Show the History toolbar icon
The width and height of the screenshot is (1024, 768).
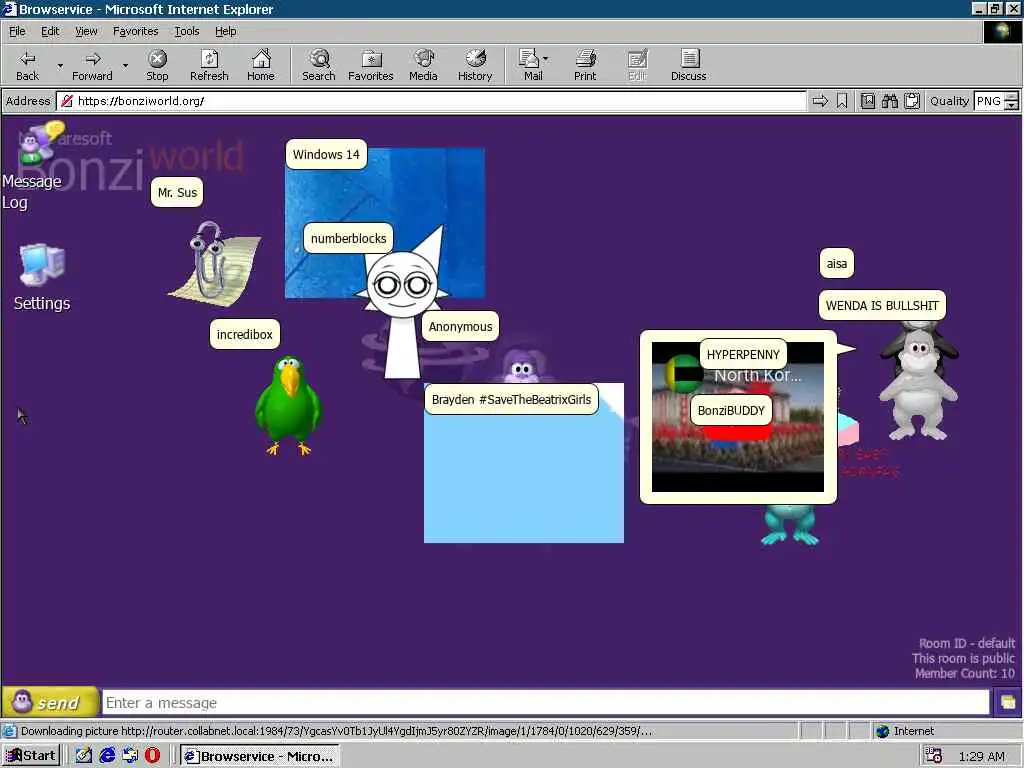(x=475, y=66)
